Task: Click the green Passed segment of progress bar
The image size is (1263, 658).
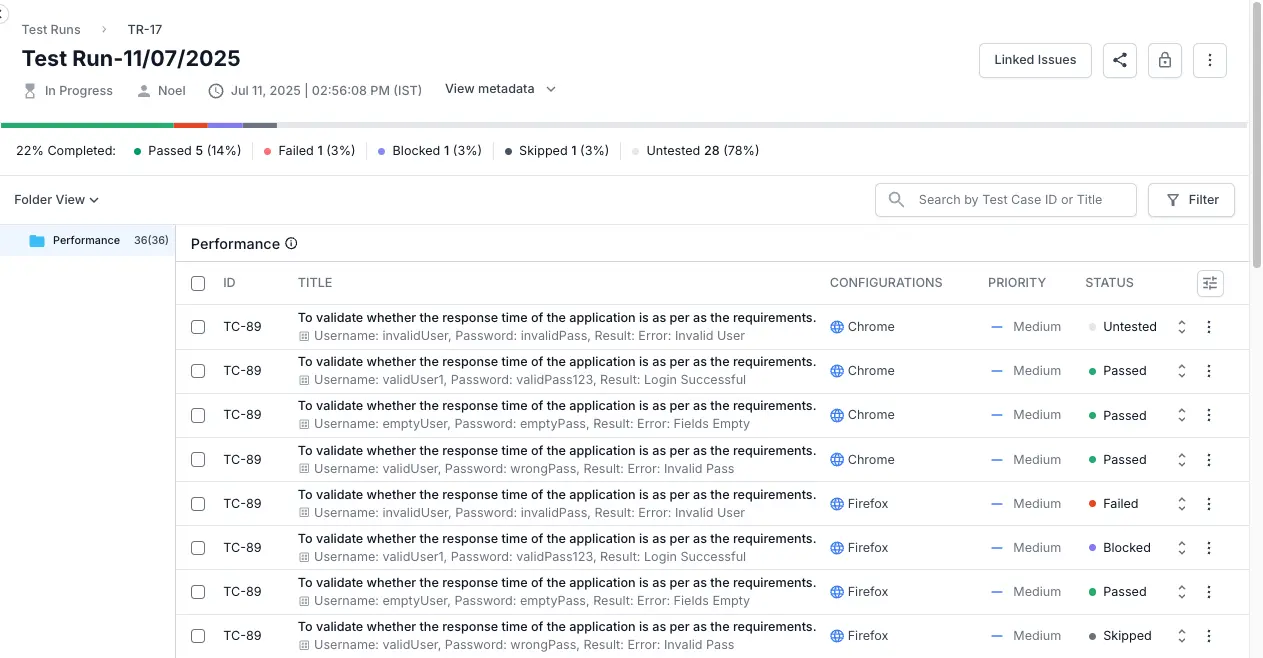Action: (x=87, y=125)
